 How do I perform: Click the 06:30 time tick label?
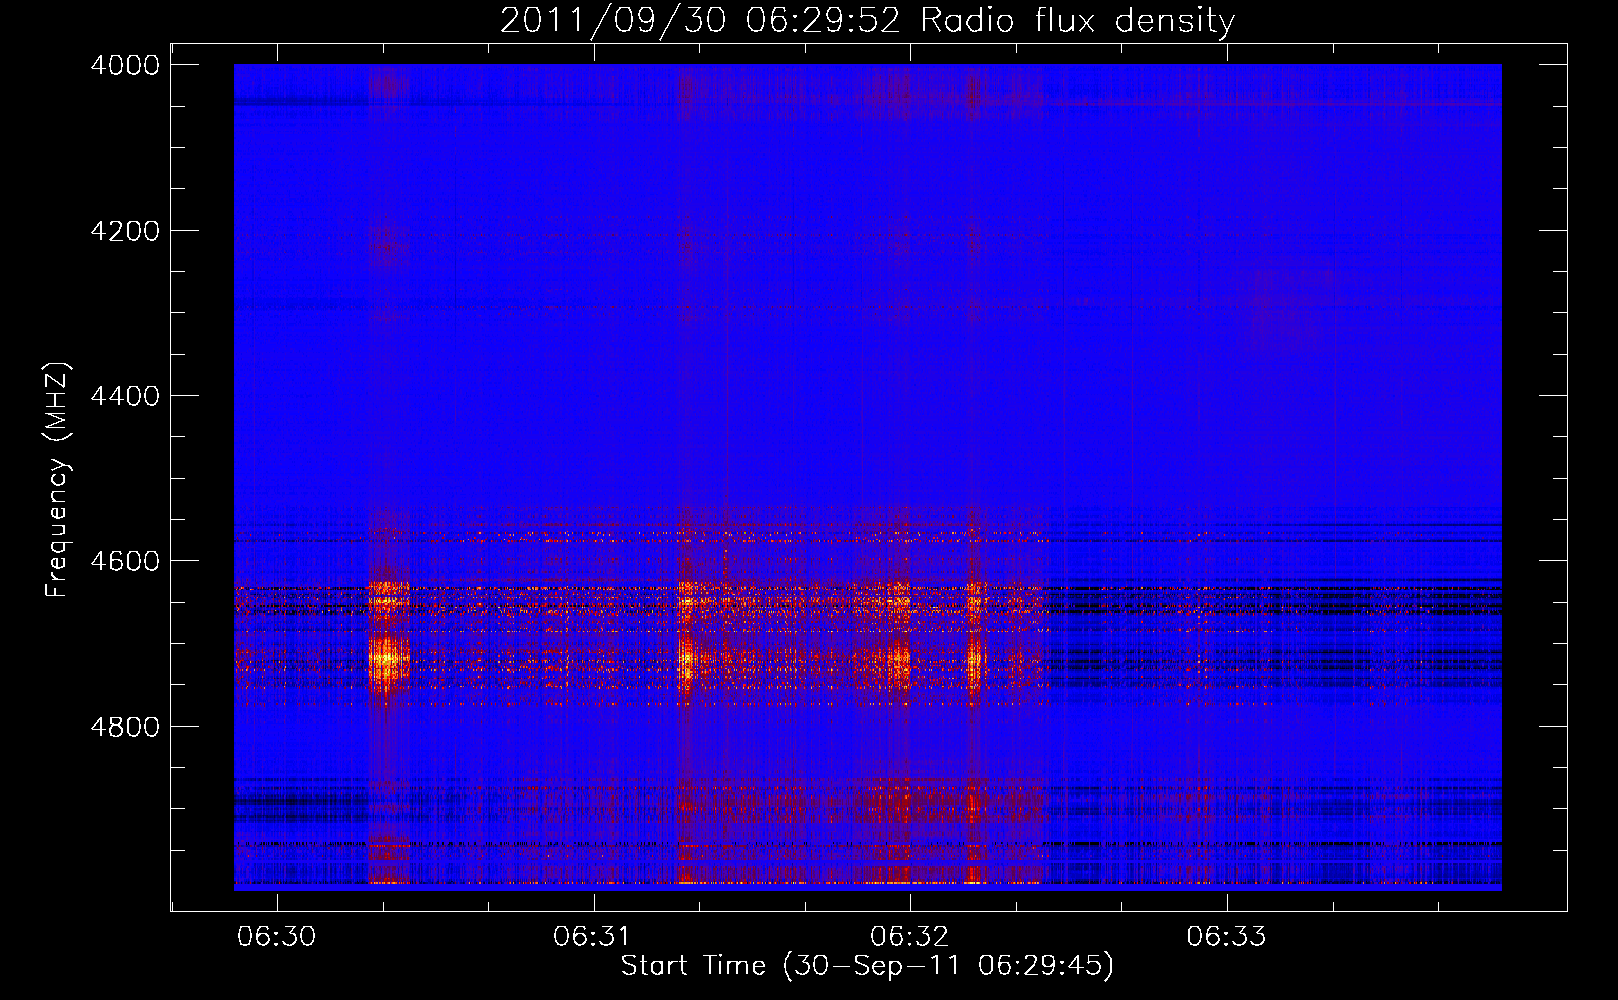pos(277,936)
